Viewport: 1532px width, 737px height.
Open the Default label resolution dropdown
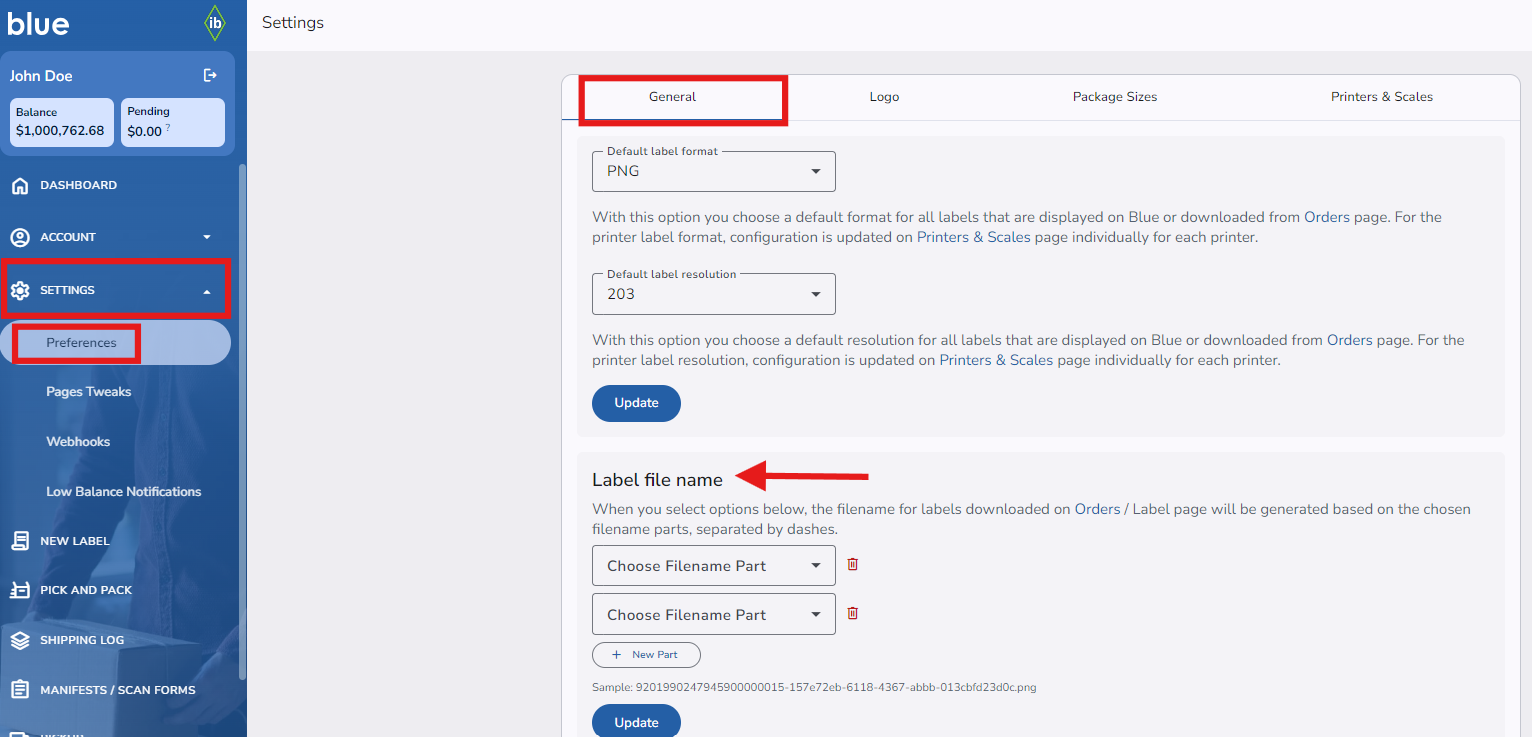pyautogui.click(x=714, y=294)
